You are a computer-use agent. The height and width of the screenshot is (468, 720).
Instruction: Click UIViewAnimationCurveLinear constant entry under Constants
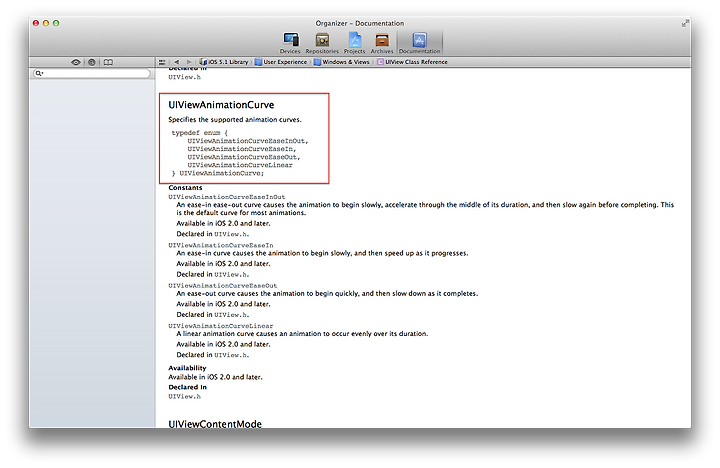coord(220,326)
